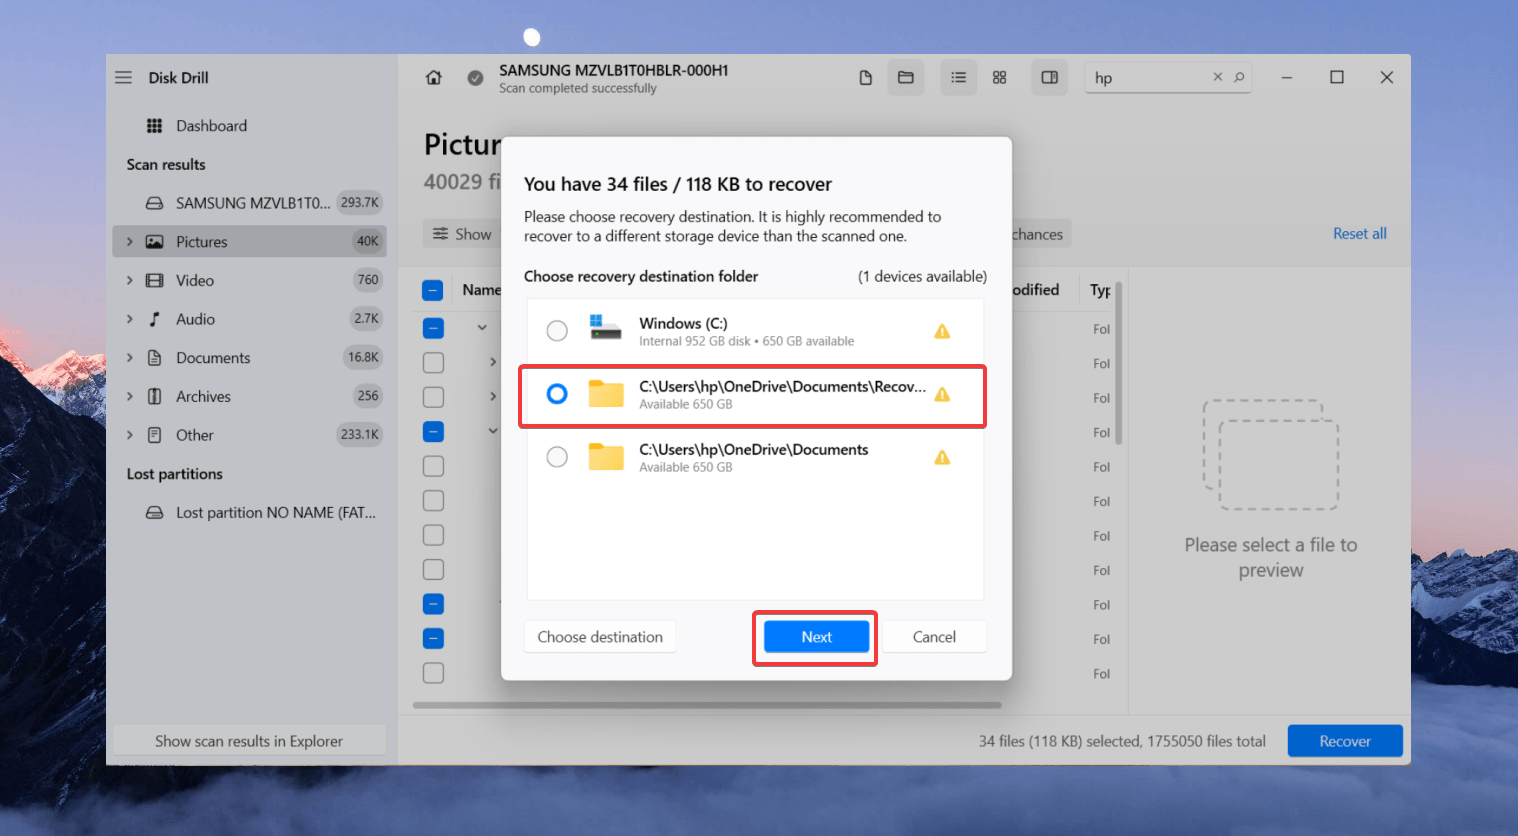Click Reset all link
The image size is (1518, 836).
click(1360, 234)
